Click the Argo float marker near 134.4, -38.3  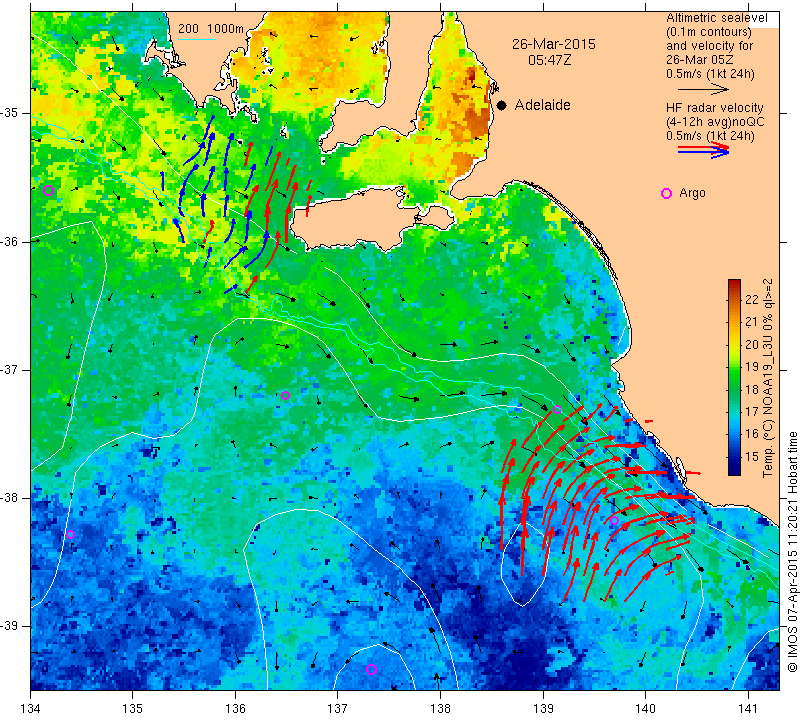(70, 535)
